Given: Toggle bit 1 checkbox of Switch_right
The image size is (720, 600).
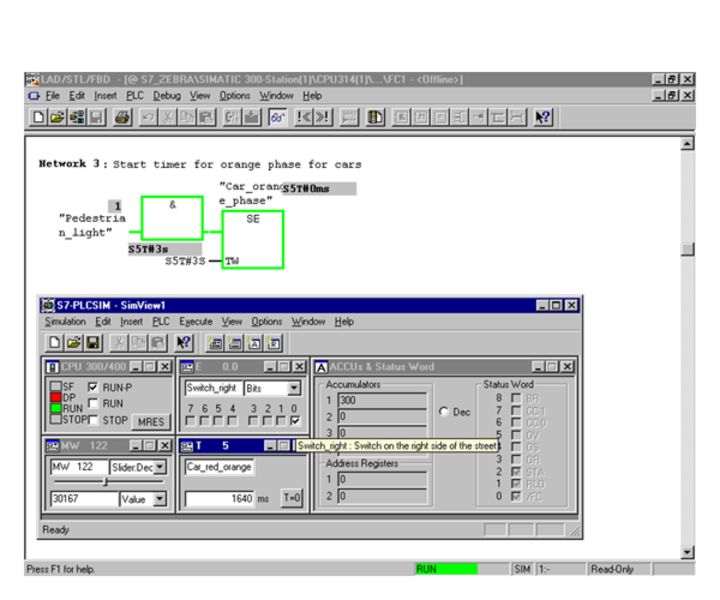Looking at the screenshot, I should click(x=281, y=421).
